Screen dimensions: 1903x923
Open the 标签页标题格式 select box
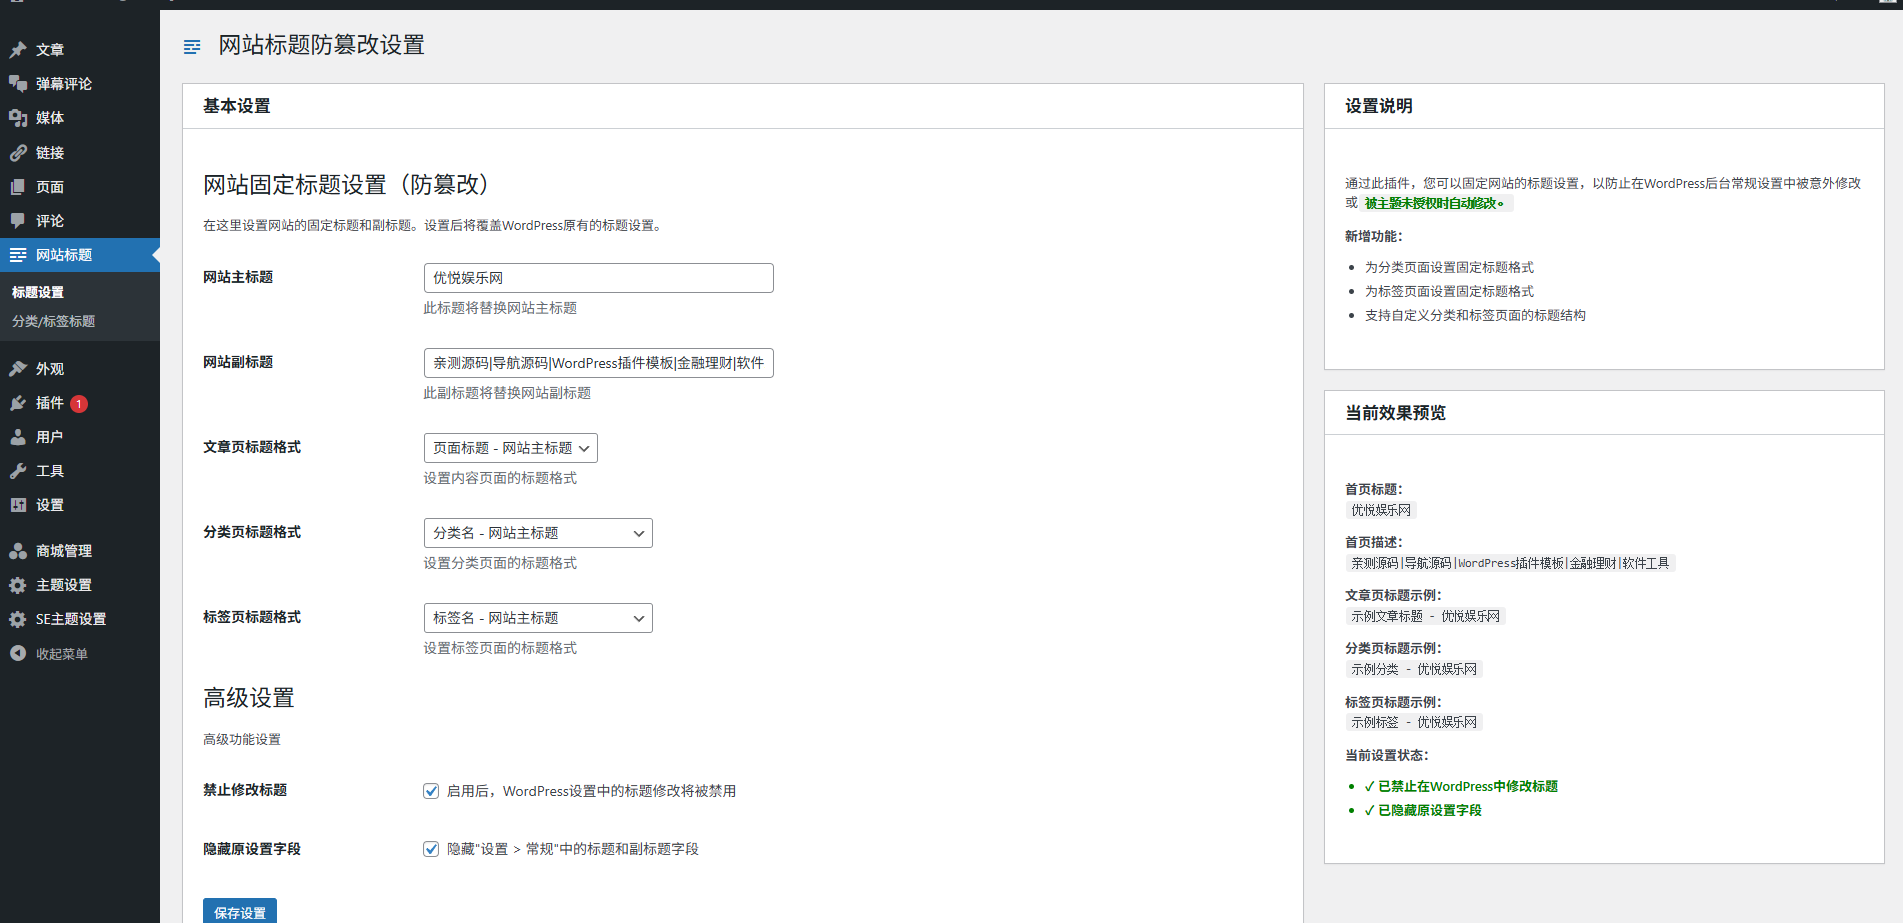(538, 618)
